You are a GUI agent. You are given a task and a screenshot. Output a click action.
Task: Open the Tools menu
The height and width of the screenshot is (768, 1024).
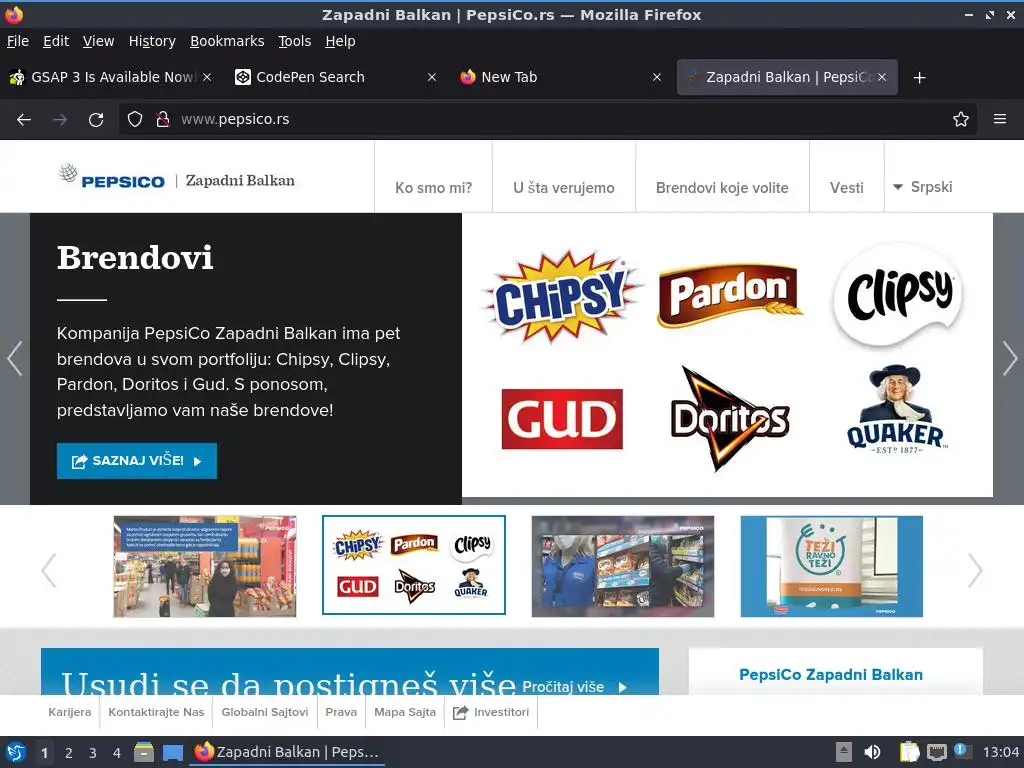[x=295, y=41]
